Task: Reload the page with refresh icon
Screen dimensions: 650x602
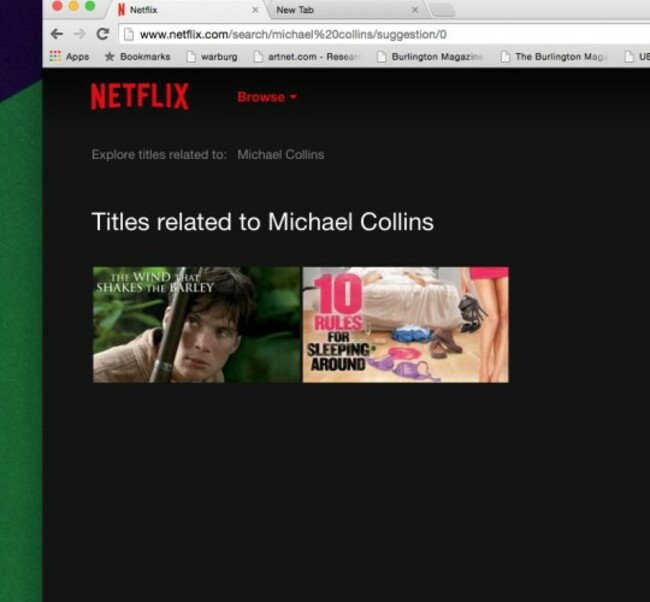Action: pos(102,34)
